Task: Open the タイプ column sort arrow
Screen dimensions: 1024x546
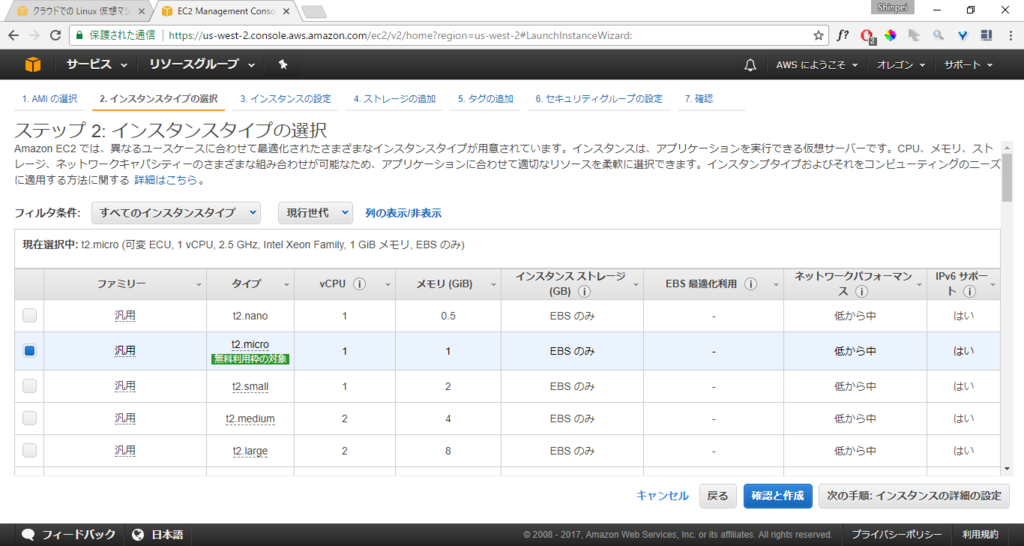Action: [x=287, y=285]
